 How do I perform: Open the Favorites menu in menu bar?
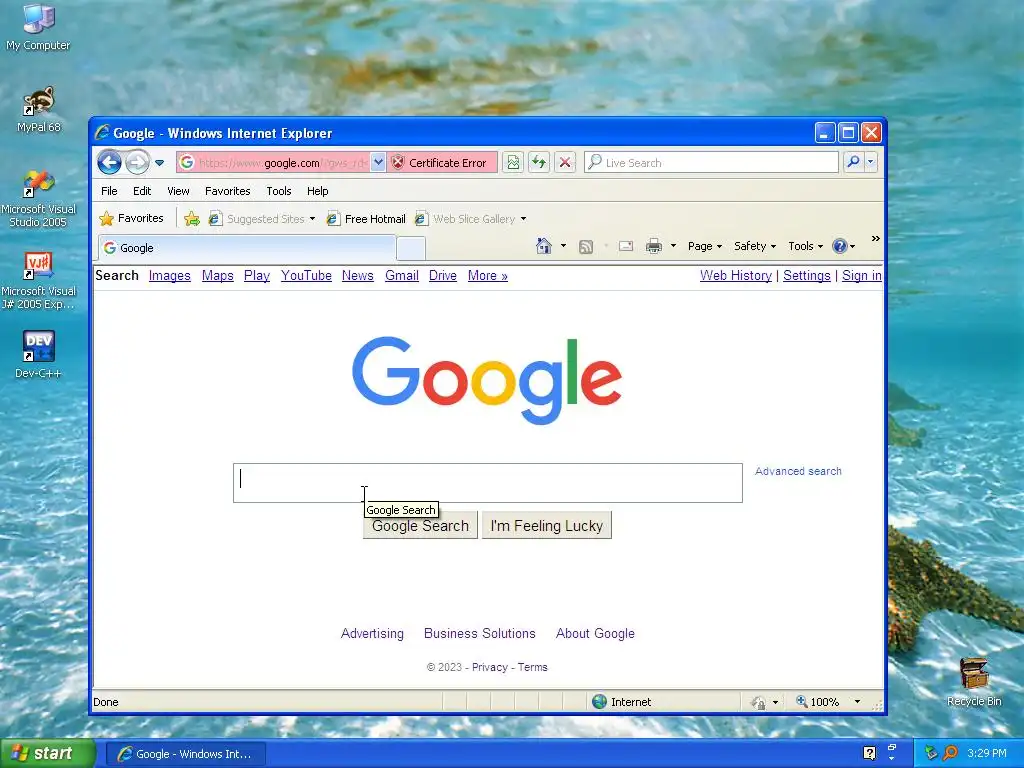[227, 191]
